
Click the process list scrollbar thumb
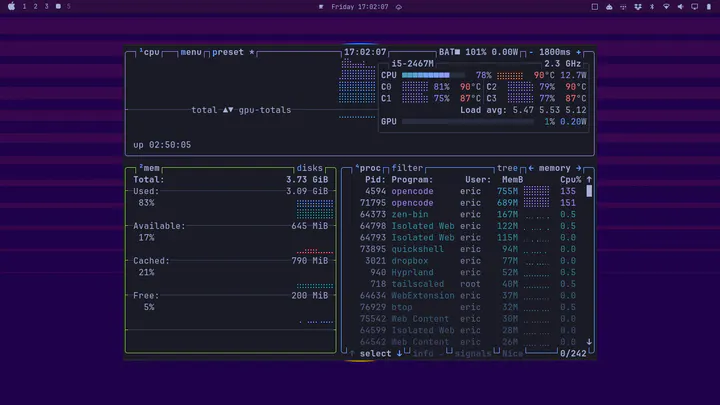coord(589,191)
